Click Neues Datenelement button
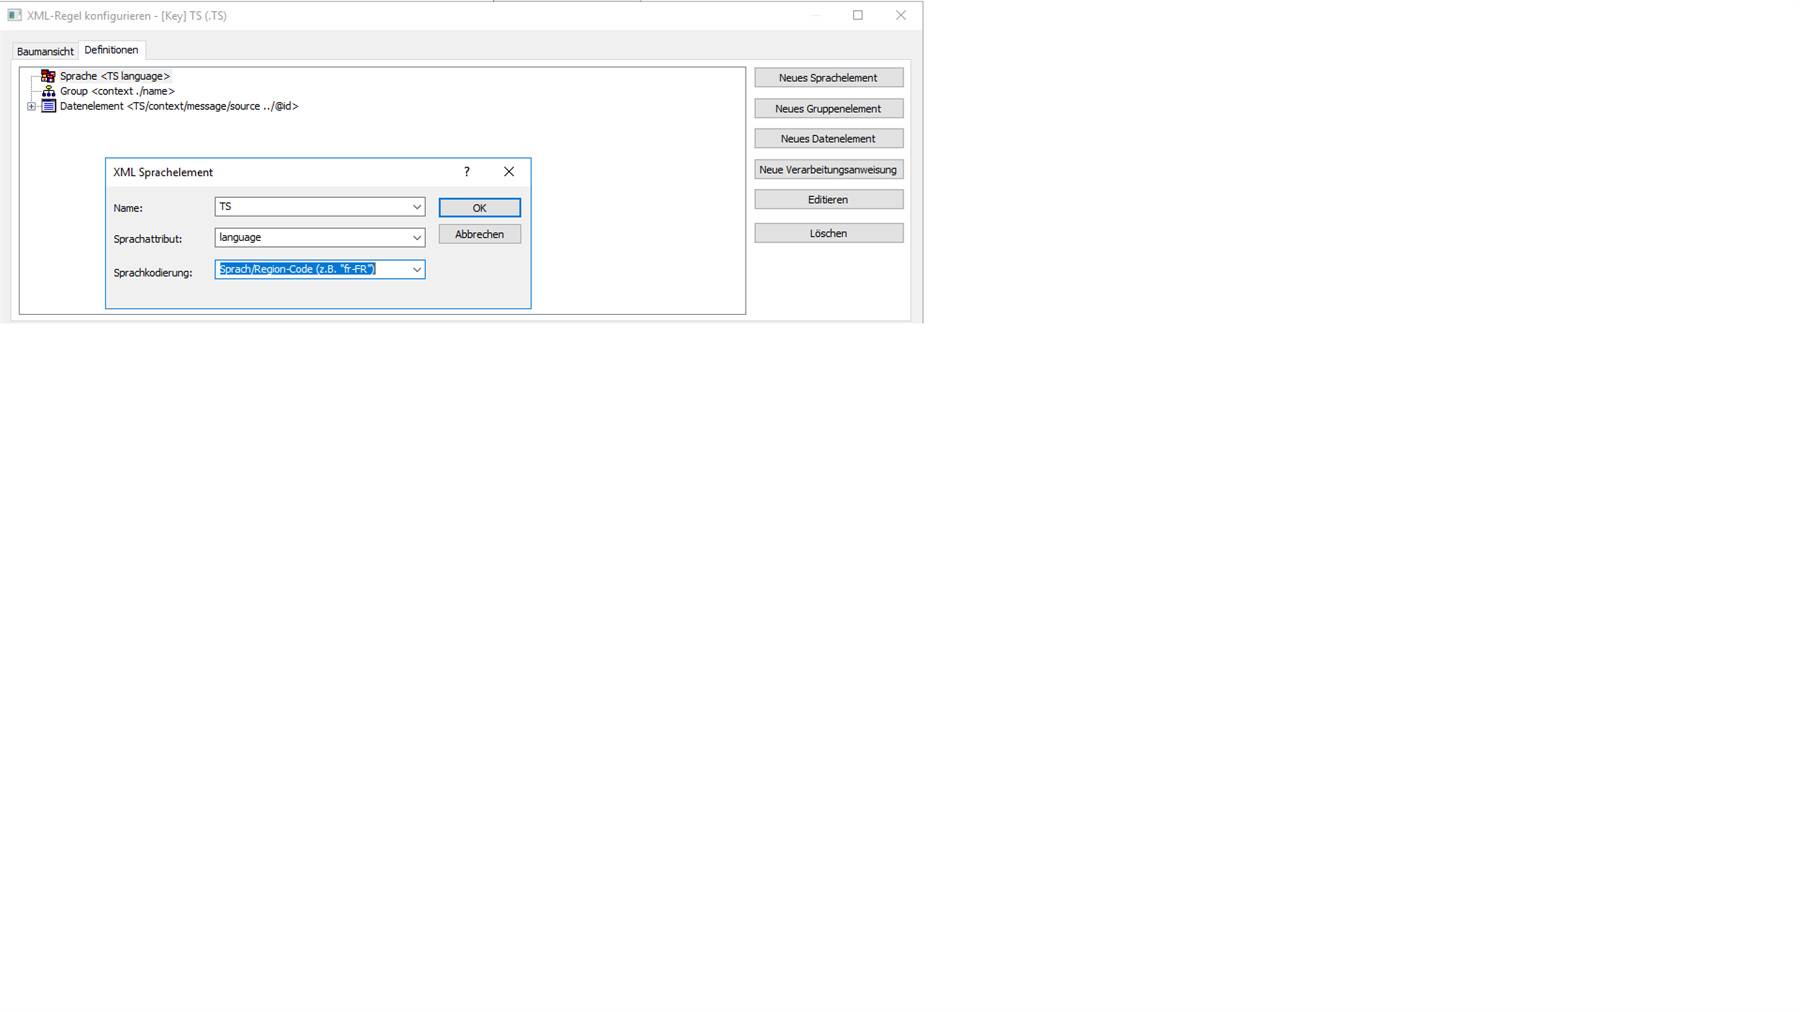This screenshot has width=1800, height=1012. tap(828, 139)
